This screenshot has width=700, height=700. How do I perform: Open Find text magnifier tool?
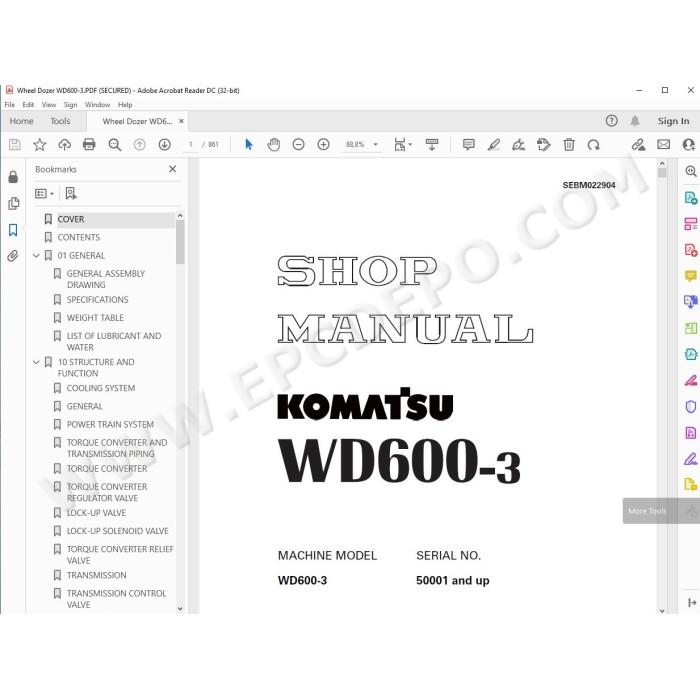coord(115,145)
